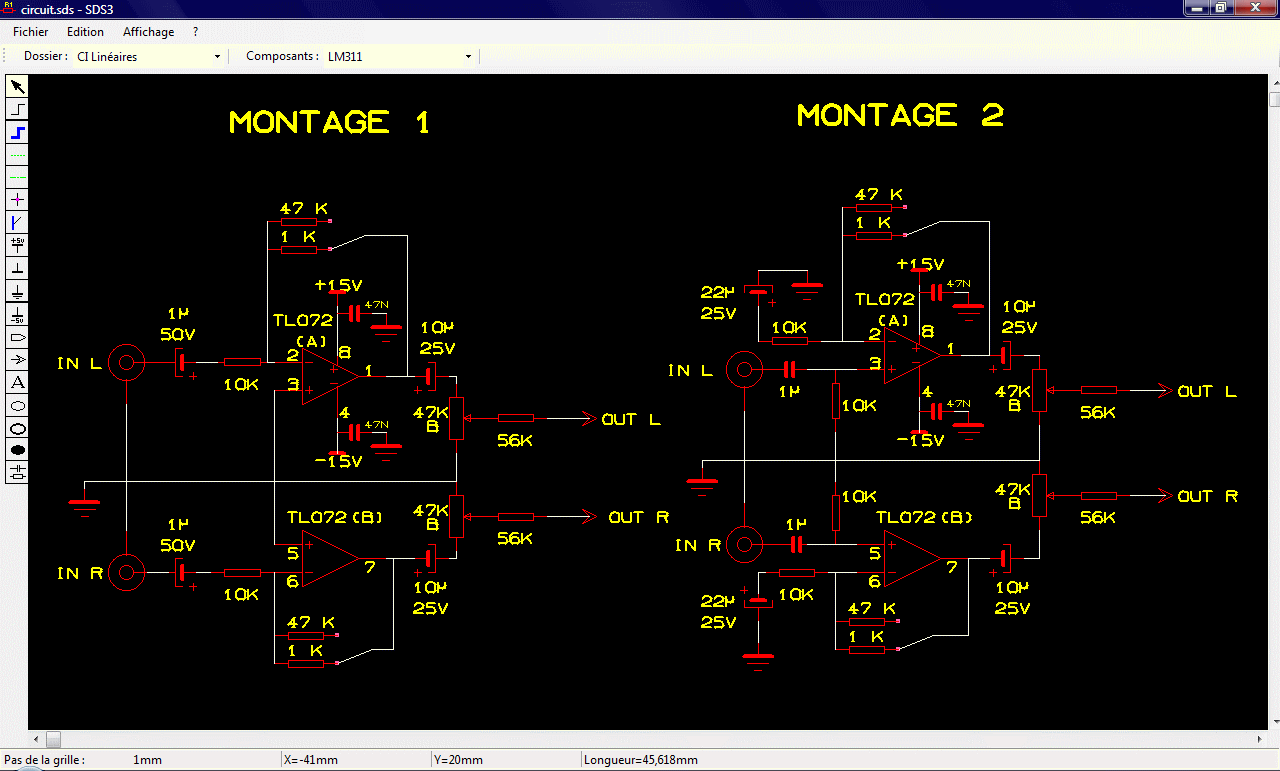The height and width of the screenshot is (771, 1280).
Task: Open the '?' help menu
Action: (x=196, y=32)
